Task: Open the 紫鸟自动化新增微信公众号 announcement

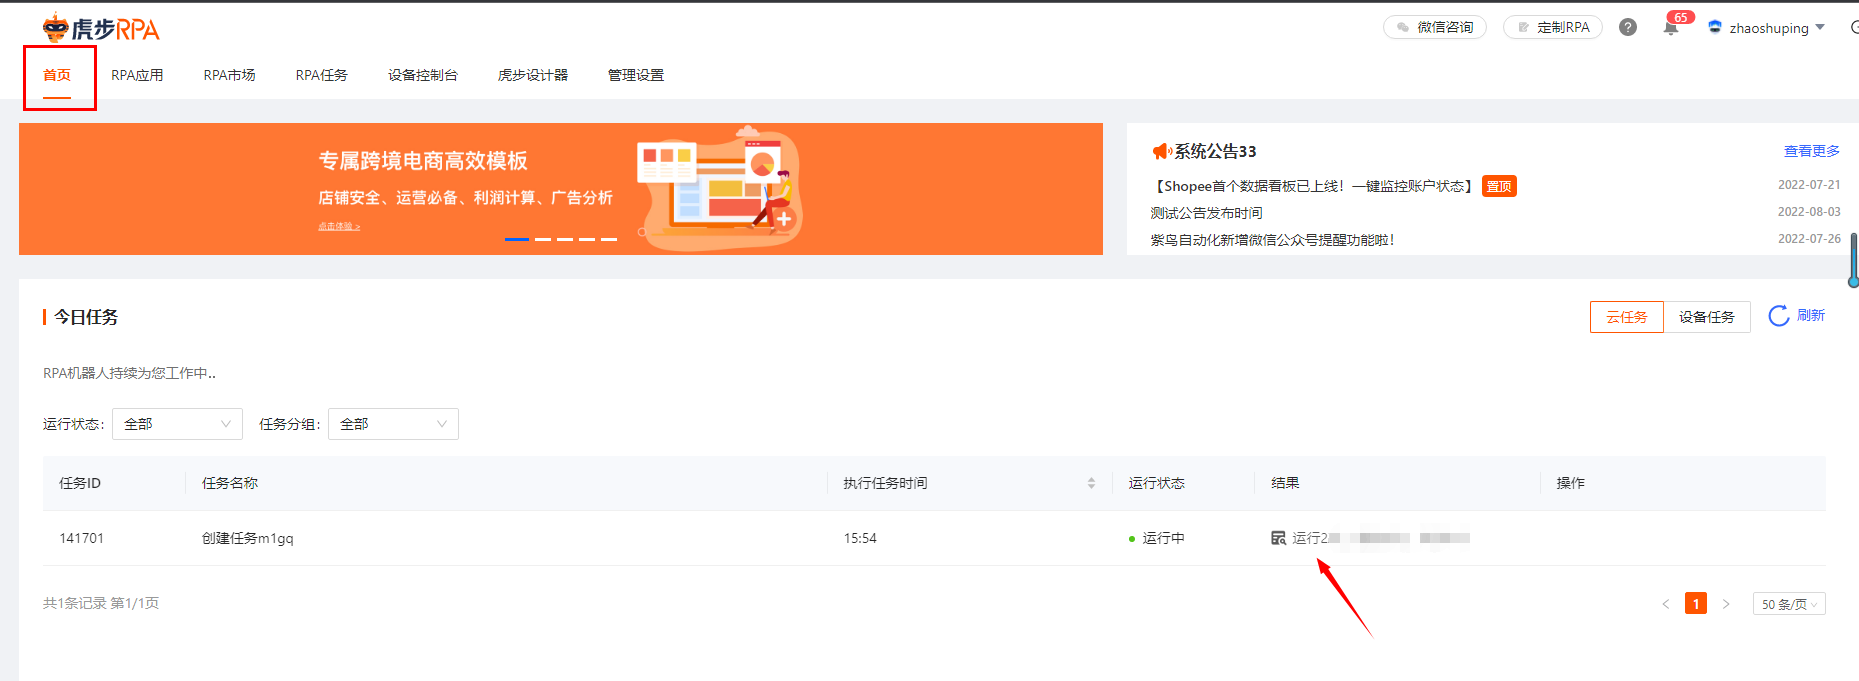Action: pos(1272,240)
